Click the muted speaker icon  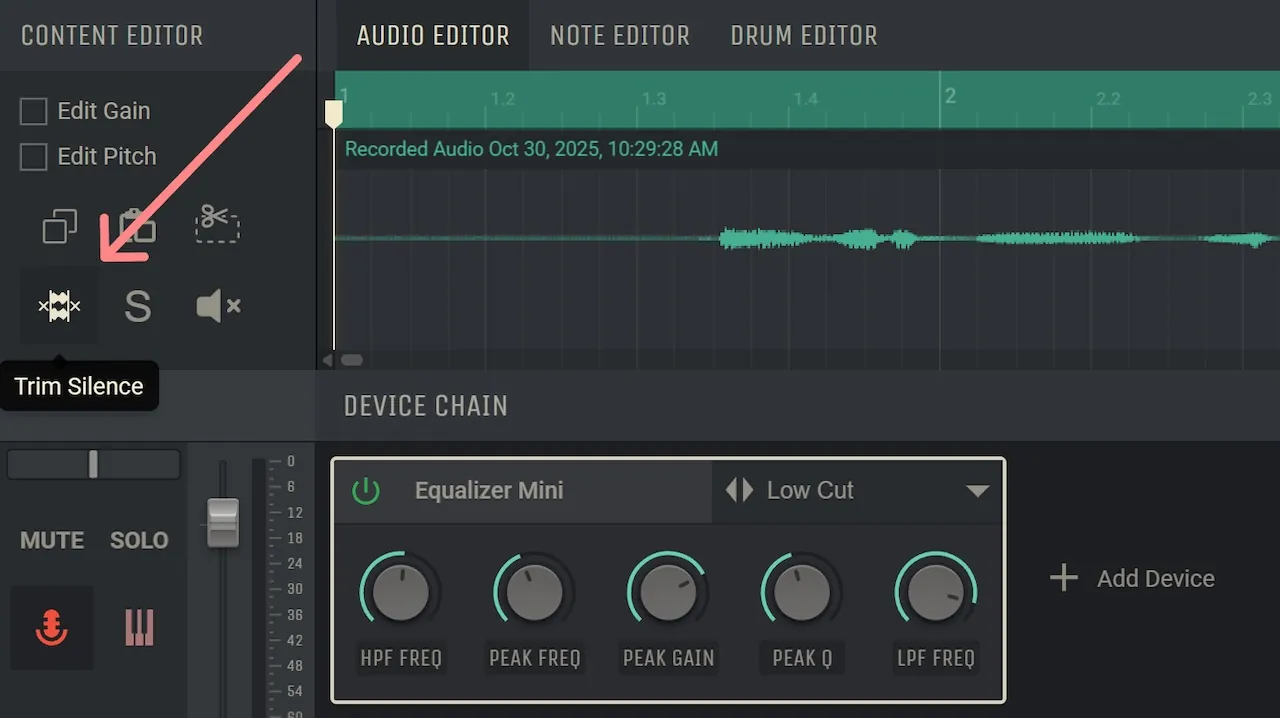217,306
